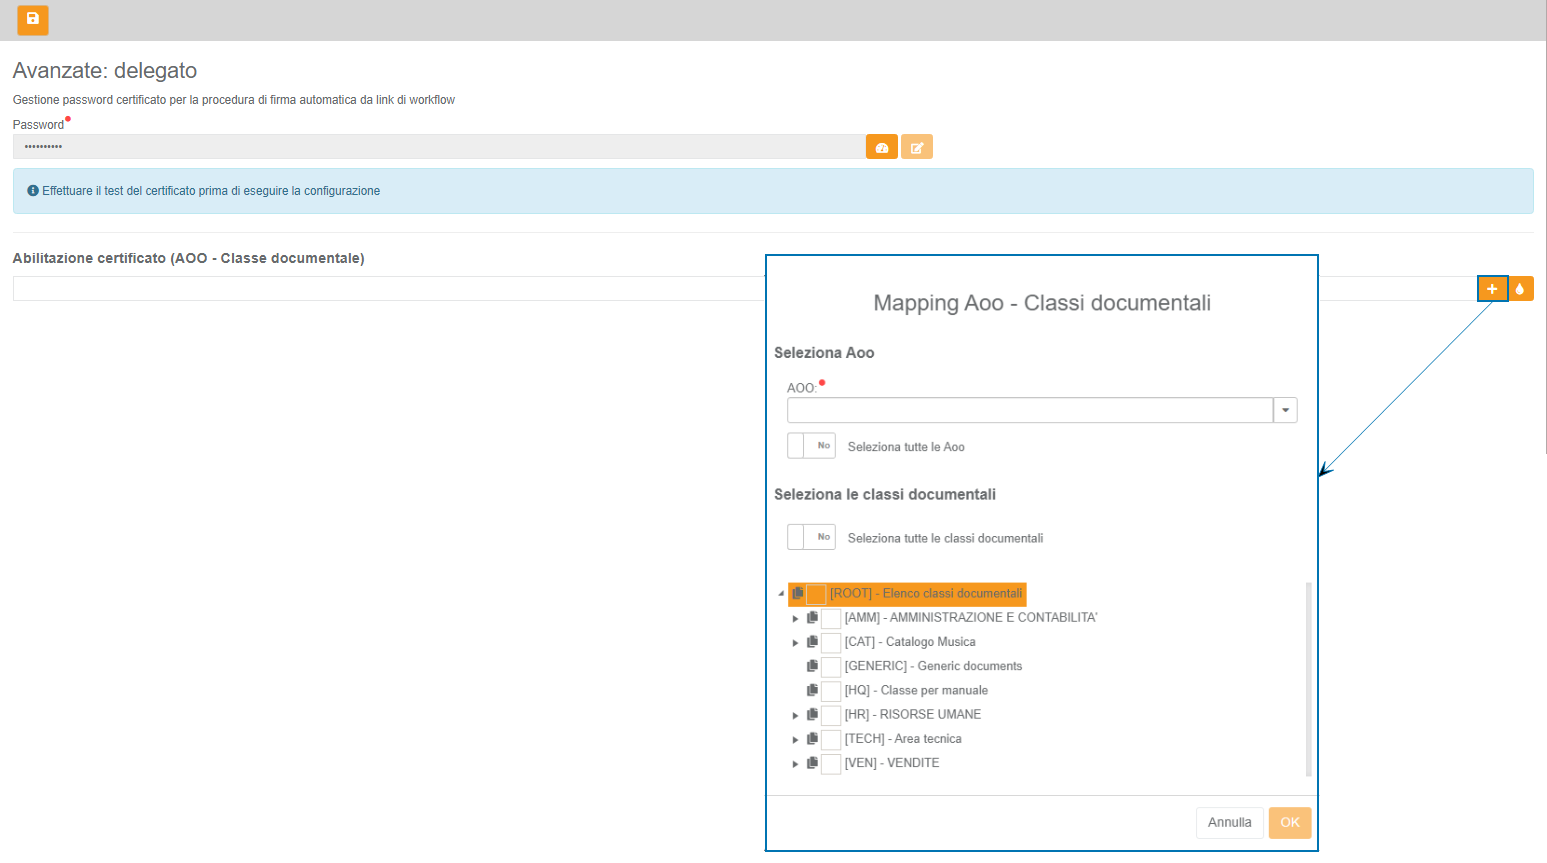This screenshot has height=863, width=1547.
Task: Click the droplet clear icon button
Action: tap(1520, 289)
